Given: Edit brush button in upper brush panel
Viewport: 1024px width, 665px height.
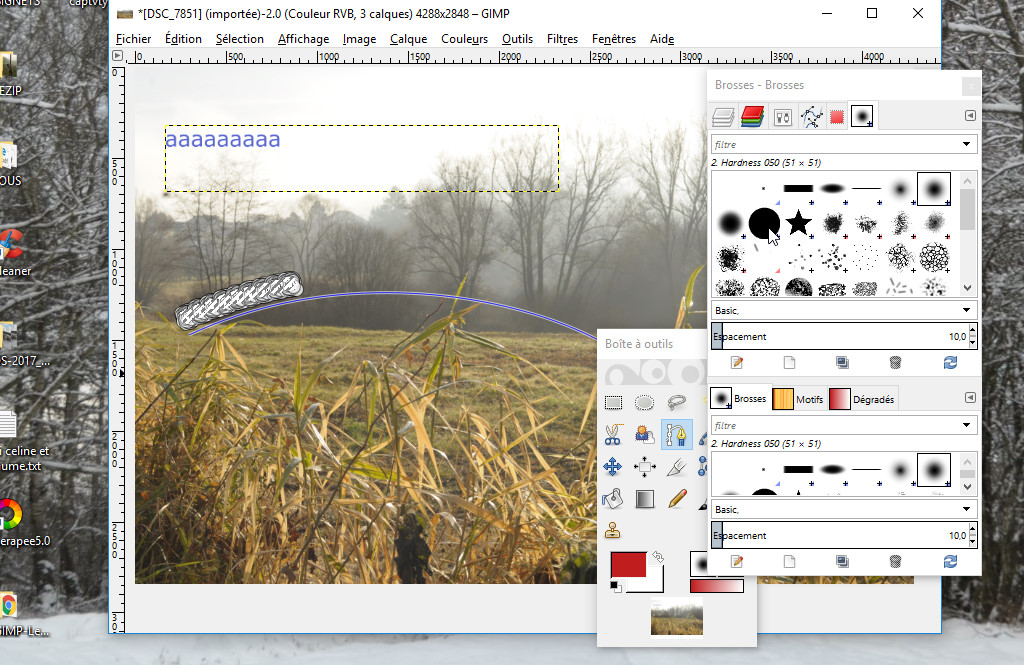Looking at the screenshot, I should [x=737, y=363].
